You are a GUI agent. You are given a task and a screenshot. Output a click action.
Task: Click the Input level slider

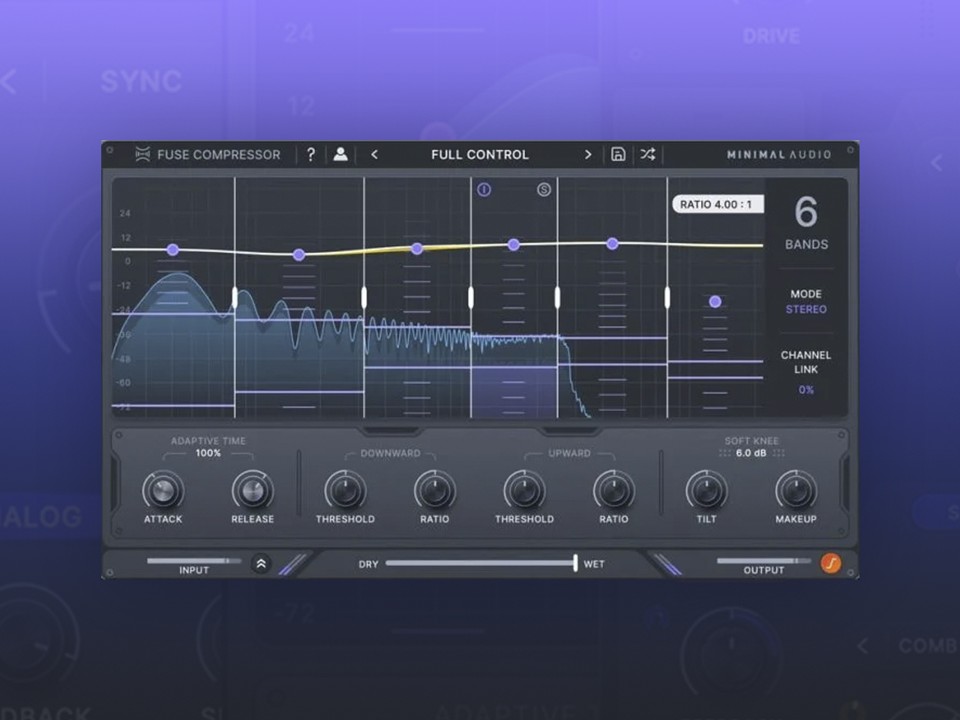tap(194, 561)
